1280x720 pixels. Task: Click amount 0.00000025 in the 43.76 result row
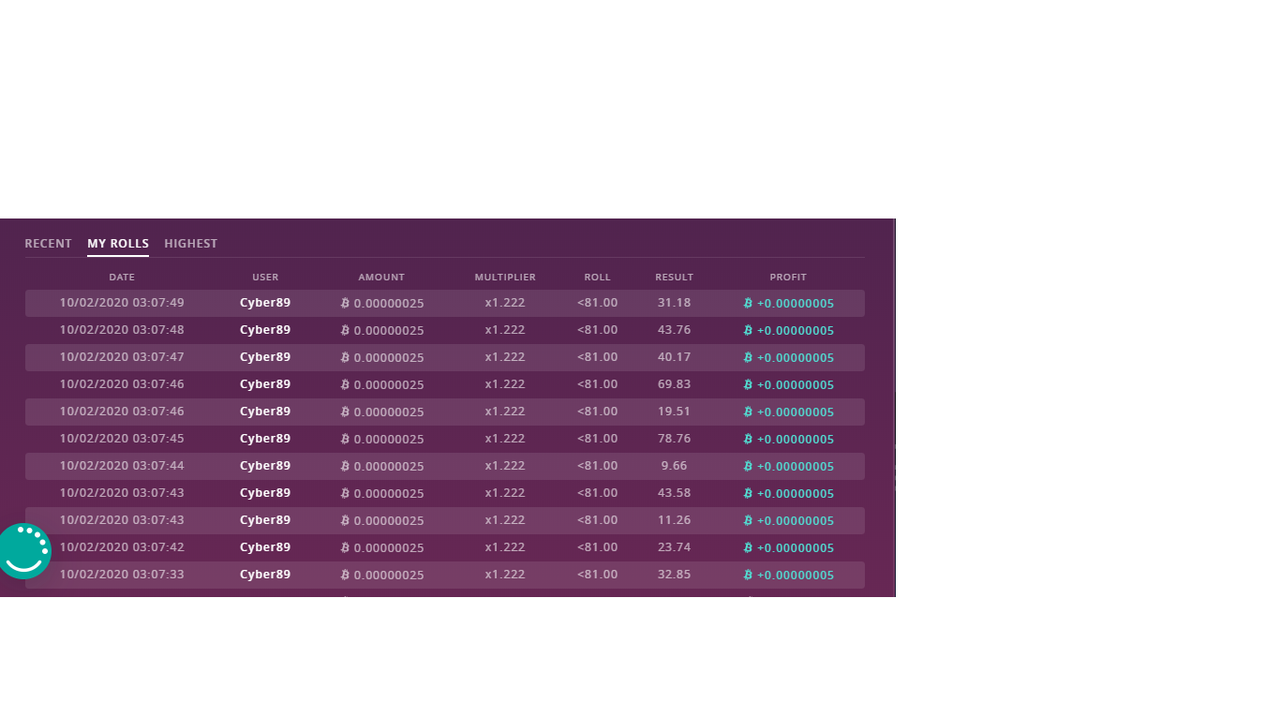[389, 330]
